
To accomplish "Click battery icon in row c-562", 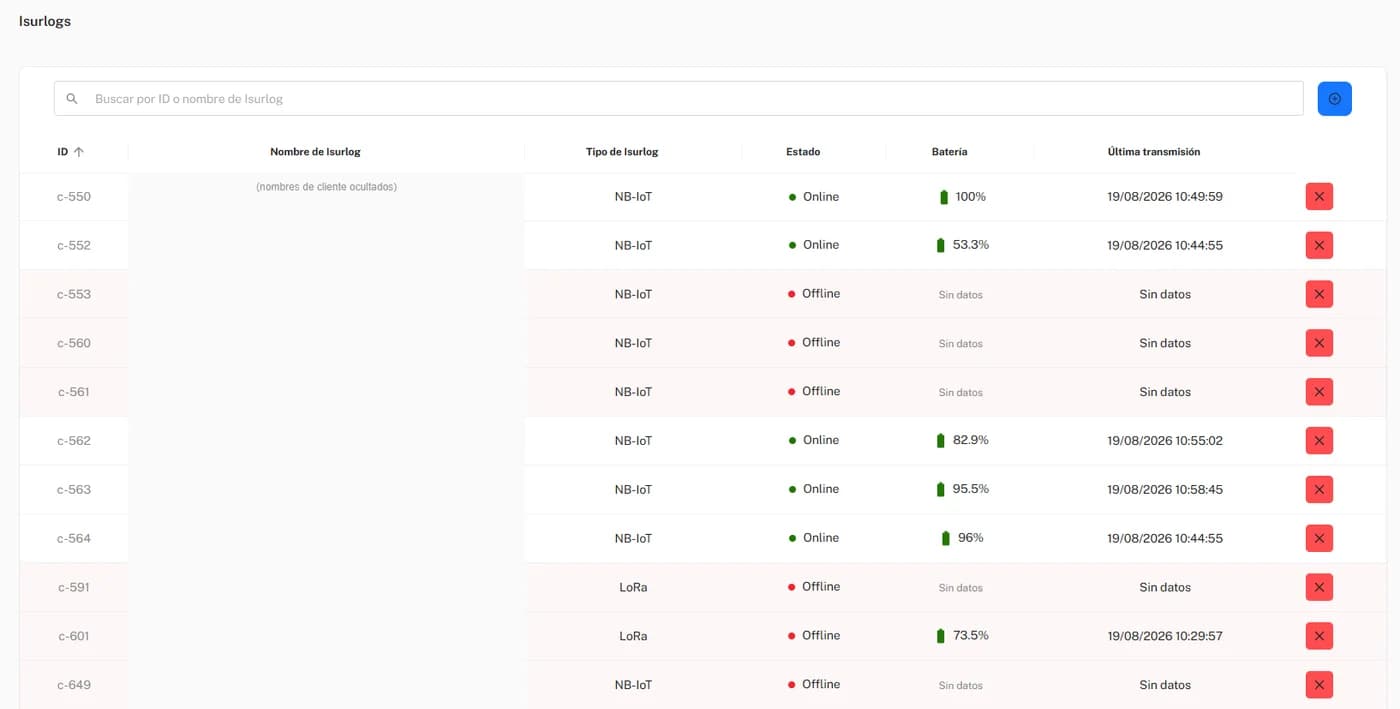I will [x=940, y=440].
